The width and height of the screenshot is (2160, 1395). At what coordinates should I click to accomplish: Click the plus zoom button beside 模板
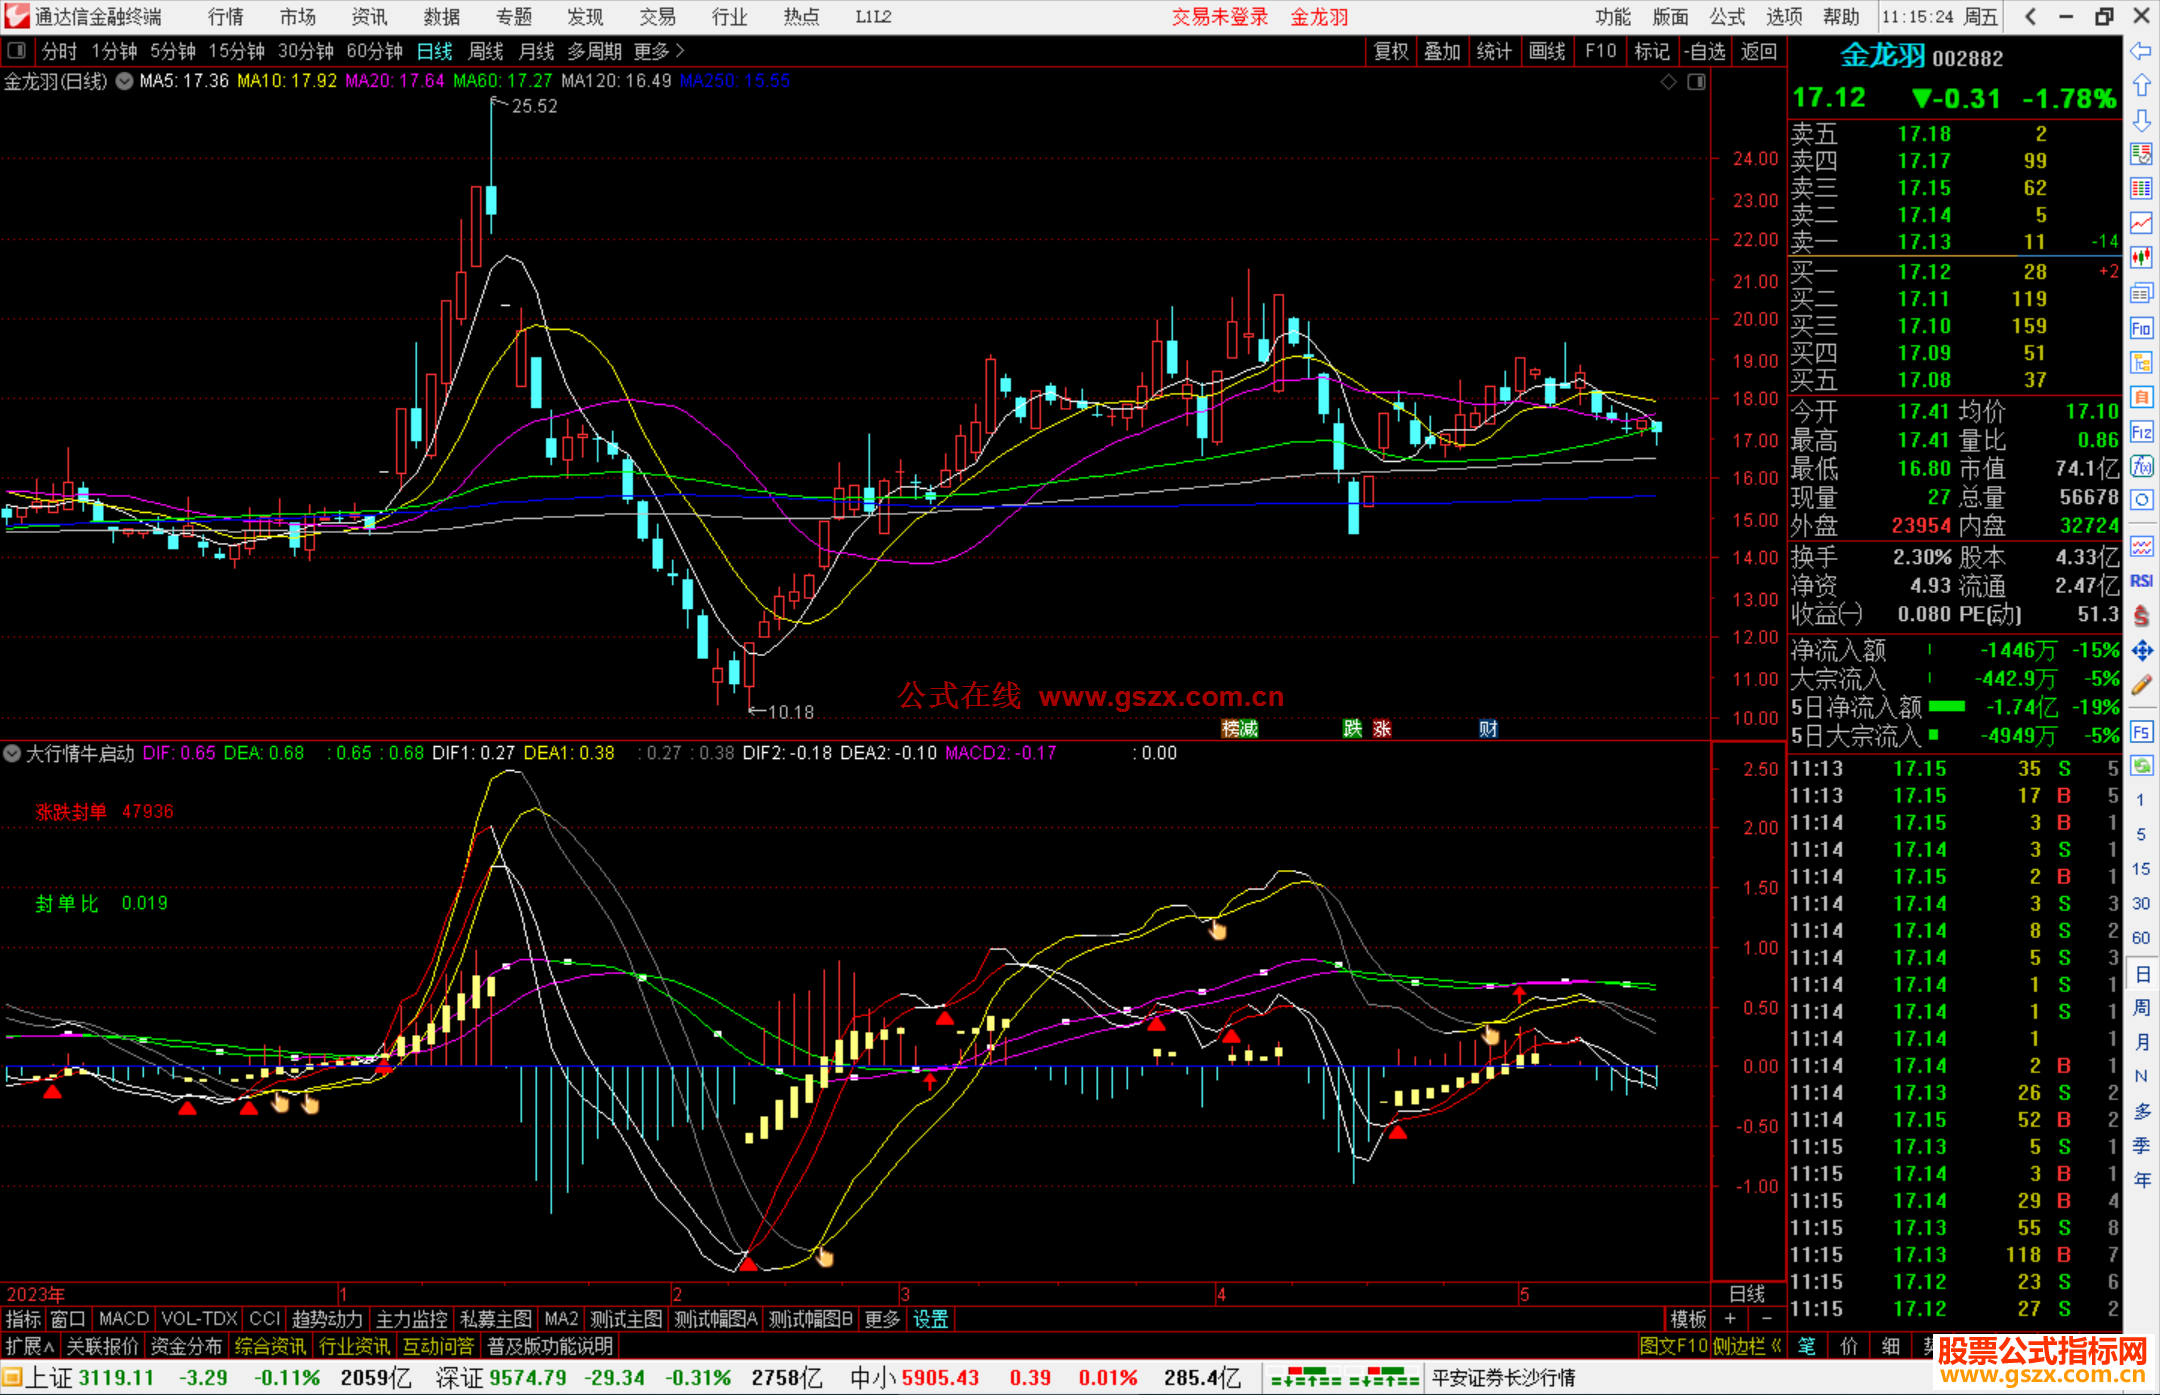click(x=1730, y=1319)
